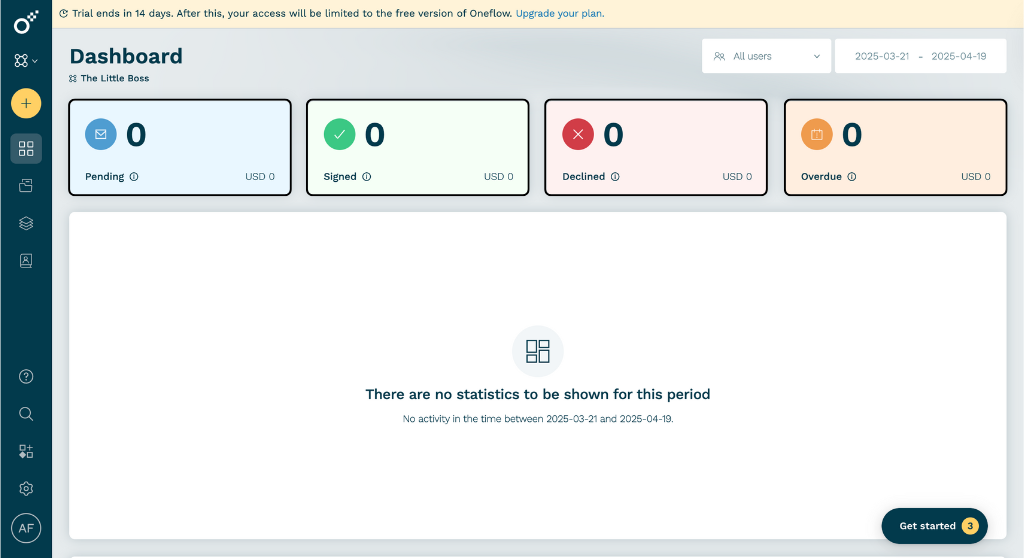Viewport: 1024px width, 558px height.
Task: Open the Search magnifier icon in sidebar
Action: (26, 414)
